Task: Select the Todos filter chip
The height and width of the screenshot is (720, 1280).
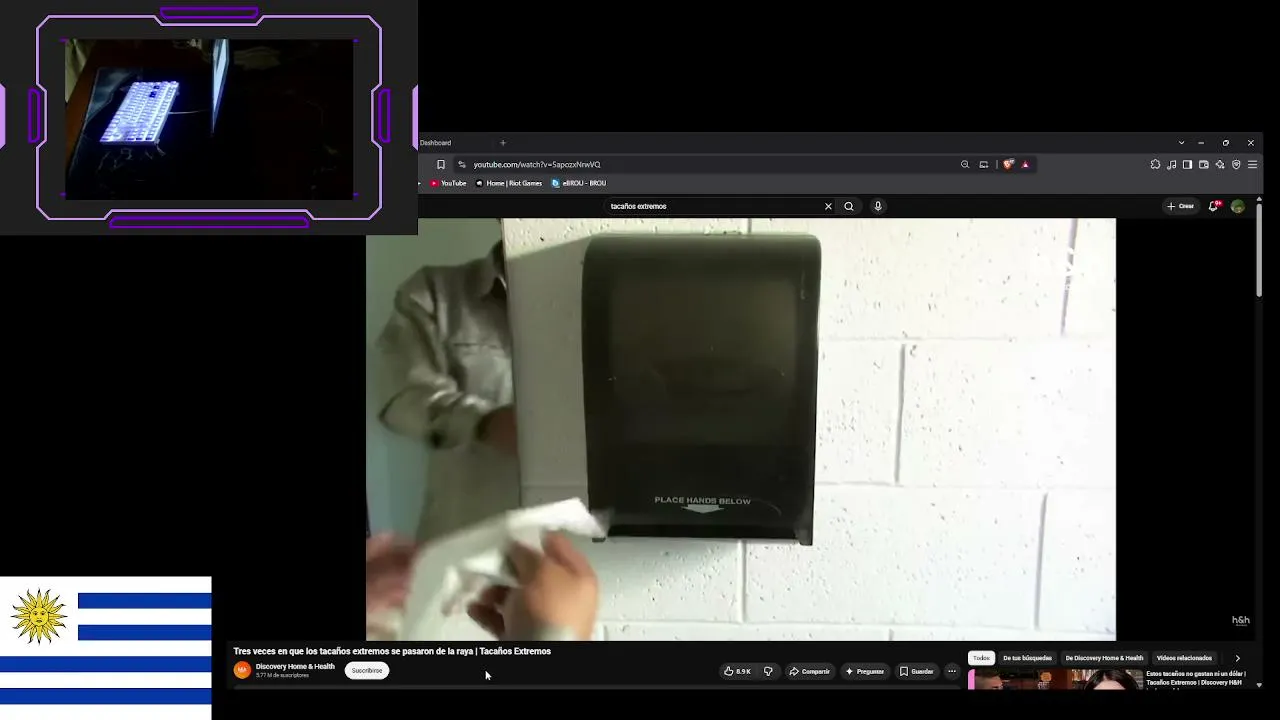Action: coord(981,658)
